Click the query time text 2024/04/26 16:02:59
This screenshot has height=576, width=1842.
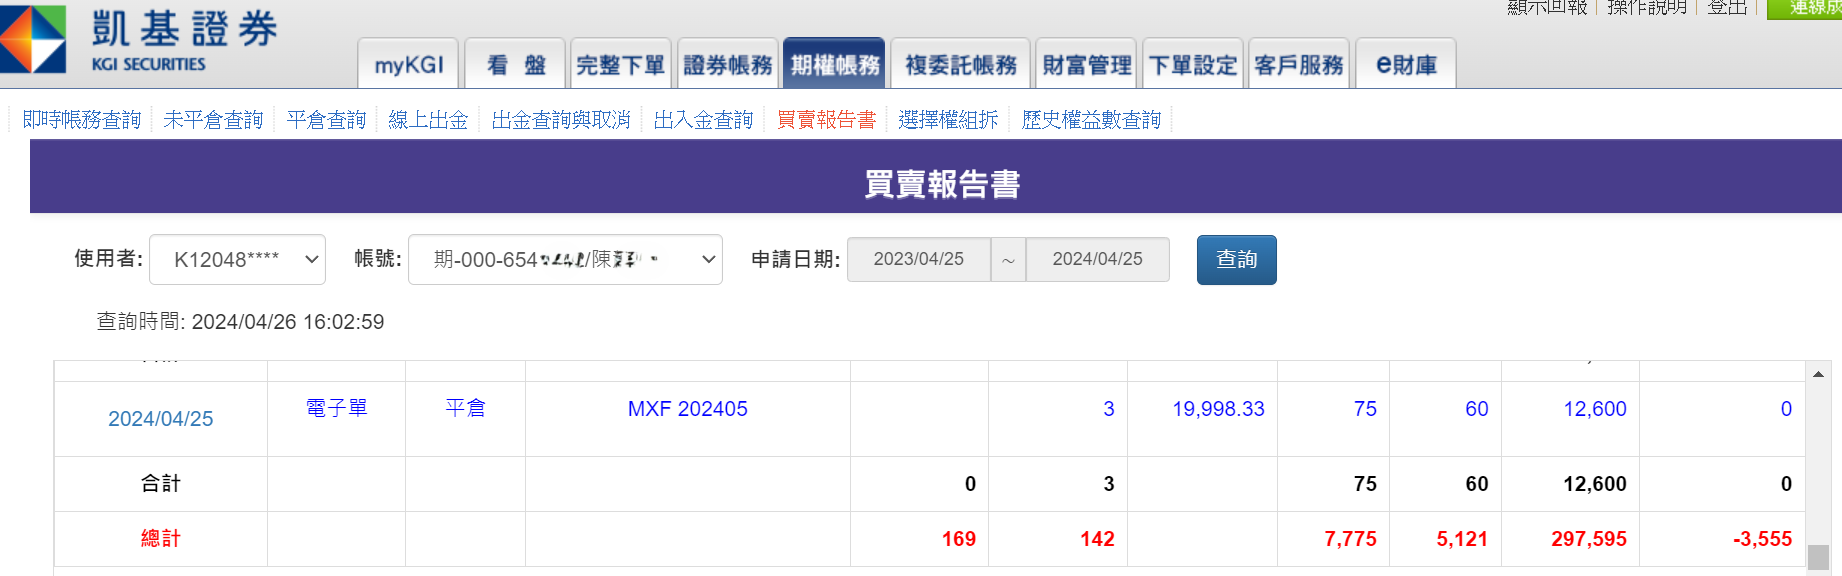pos(288,322)
